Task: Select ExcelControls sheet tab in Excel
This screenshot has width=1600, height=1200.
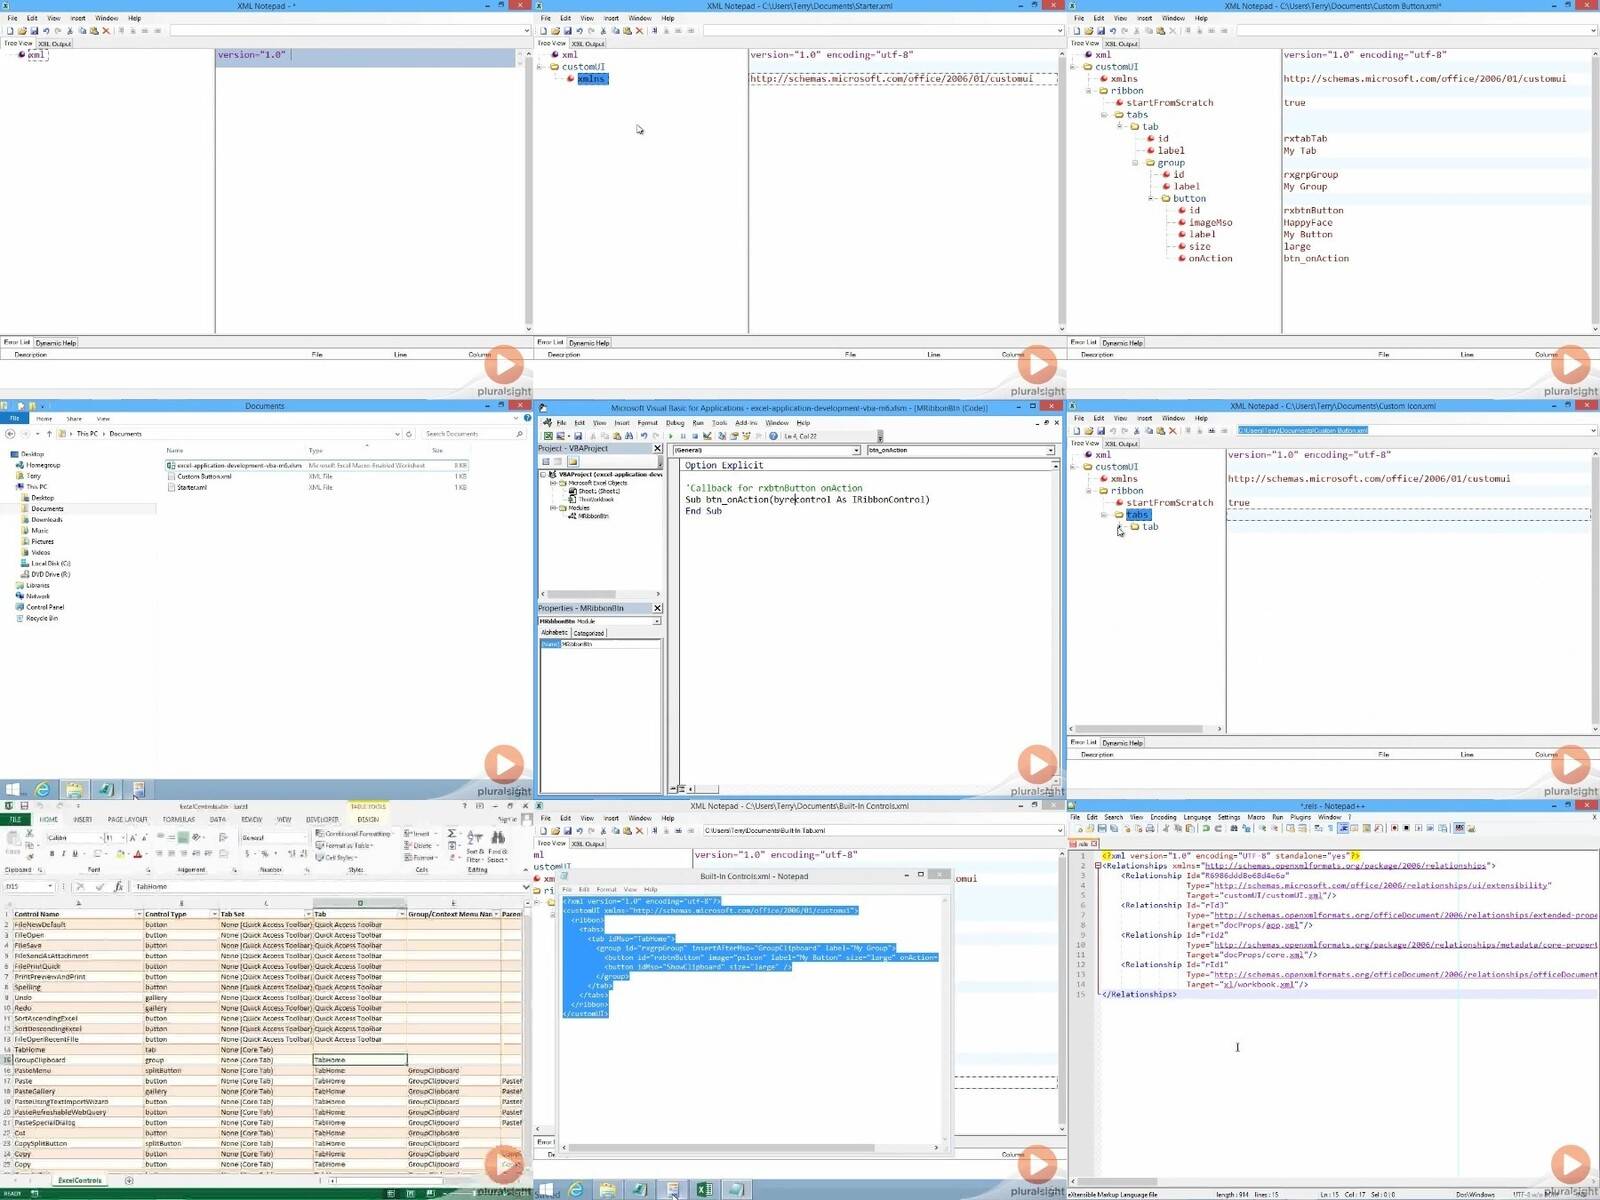Action: pyautogui.click(x=80, y=1181)
